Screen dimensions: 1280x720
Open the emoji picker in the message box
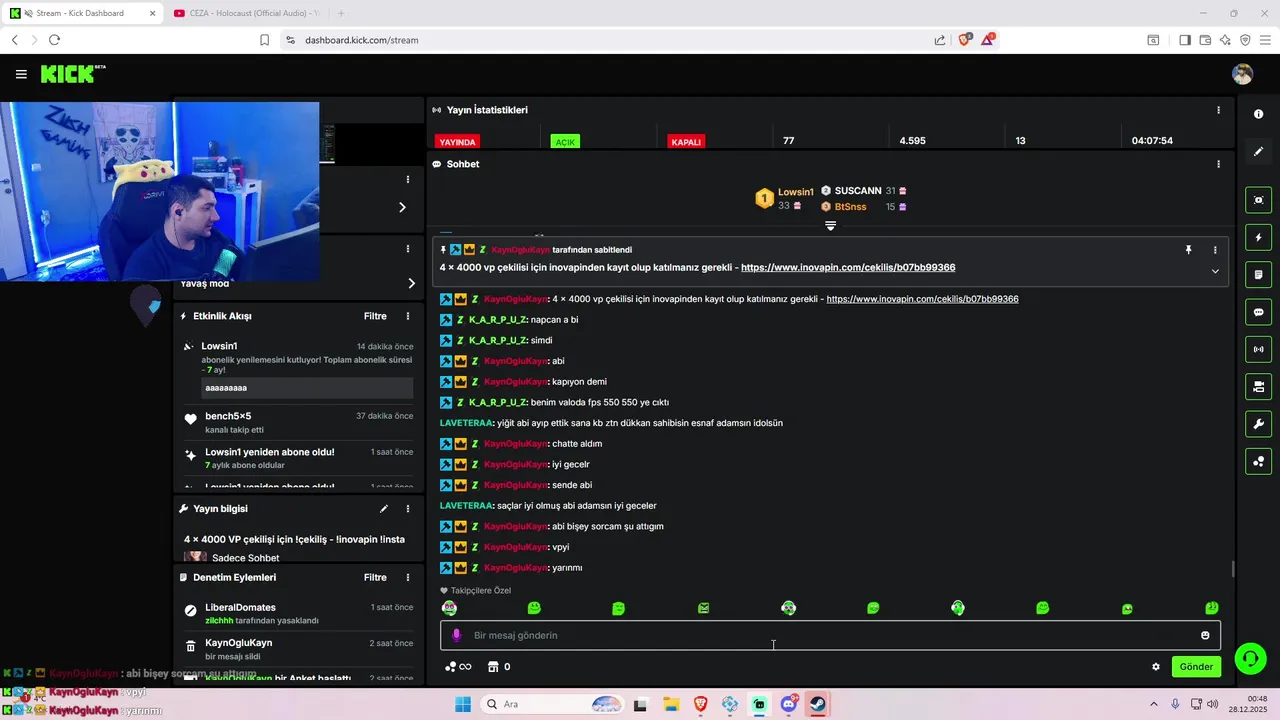(x=1205, y=635)
